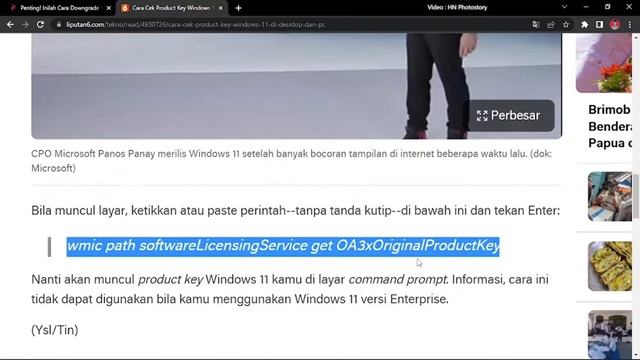Image resolution: width=640 pixels, height=360 pixels.
Task: Enlarge image with Perbesar button
Action: [x=509, y=116]
